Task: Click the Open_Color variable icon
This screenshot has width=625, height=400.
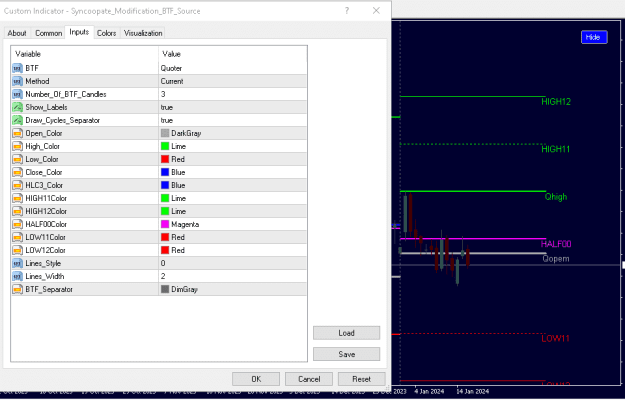Action: [17, 133]
